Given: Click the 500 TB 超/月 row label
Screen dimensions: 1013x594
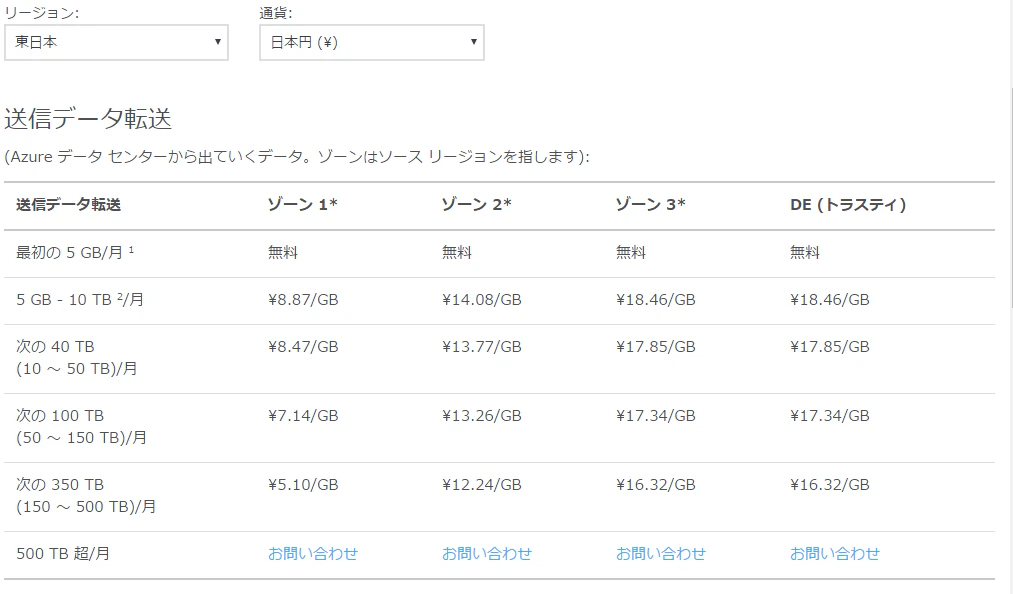Looking at the screenshot, I should coord(63,554).
